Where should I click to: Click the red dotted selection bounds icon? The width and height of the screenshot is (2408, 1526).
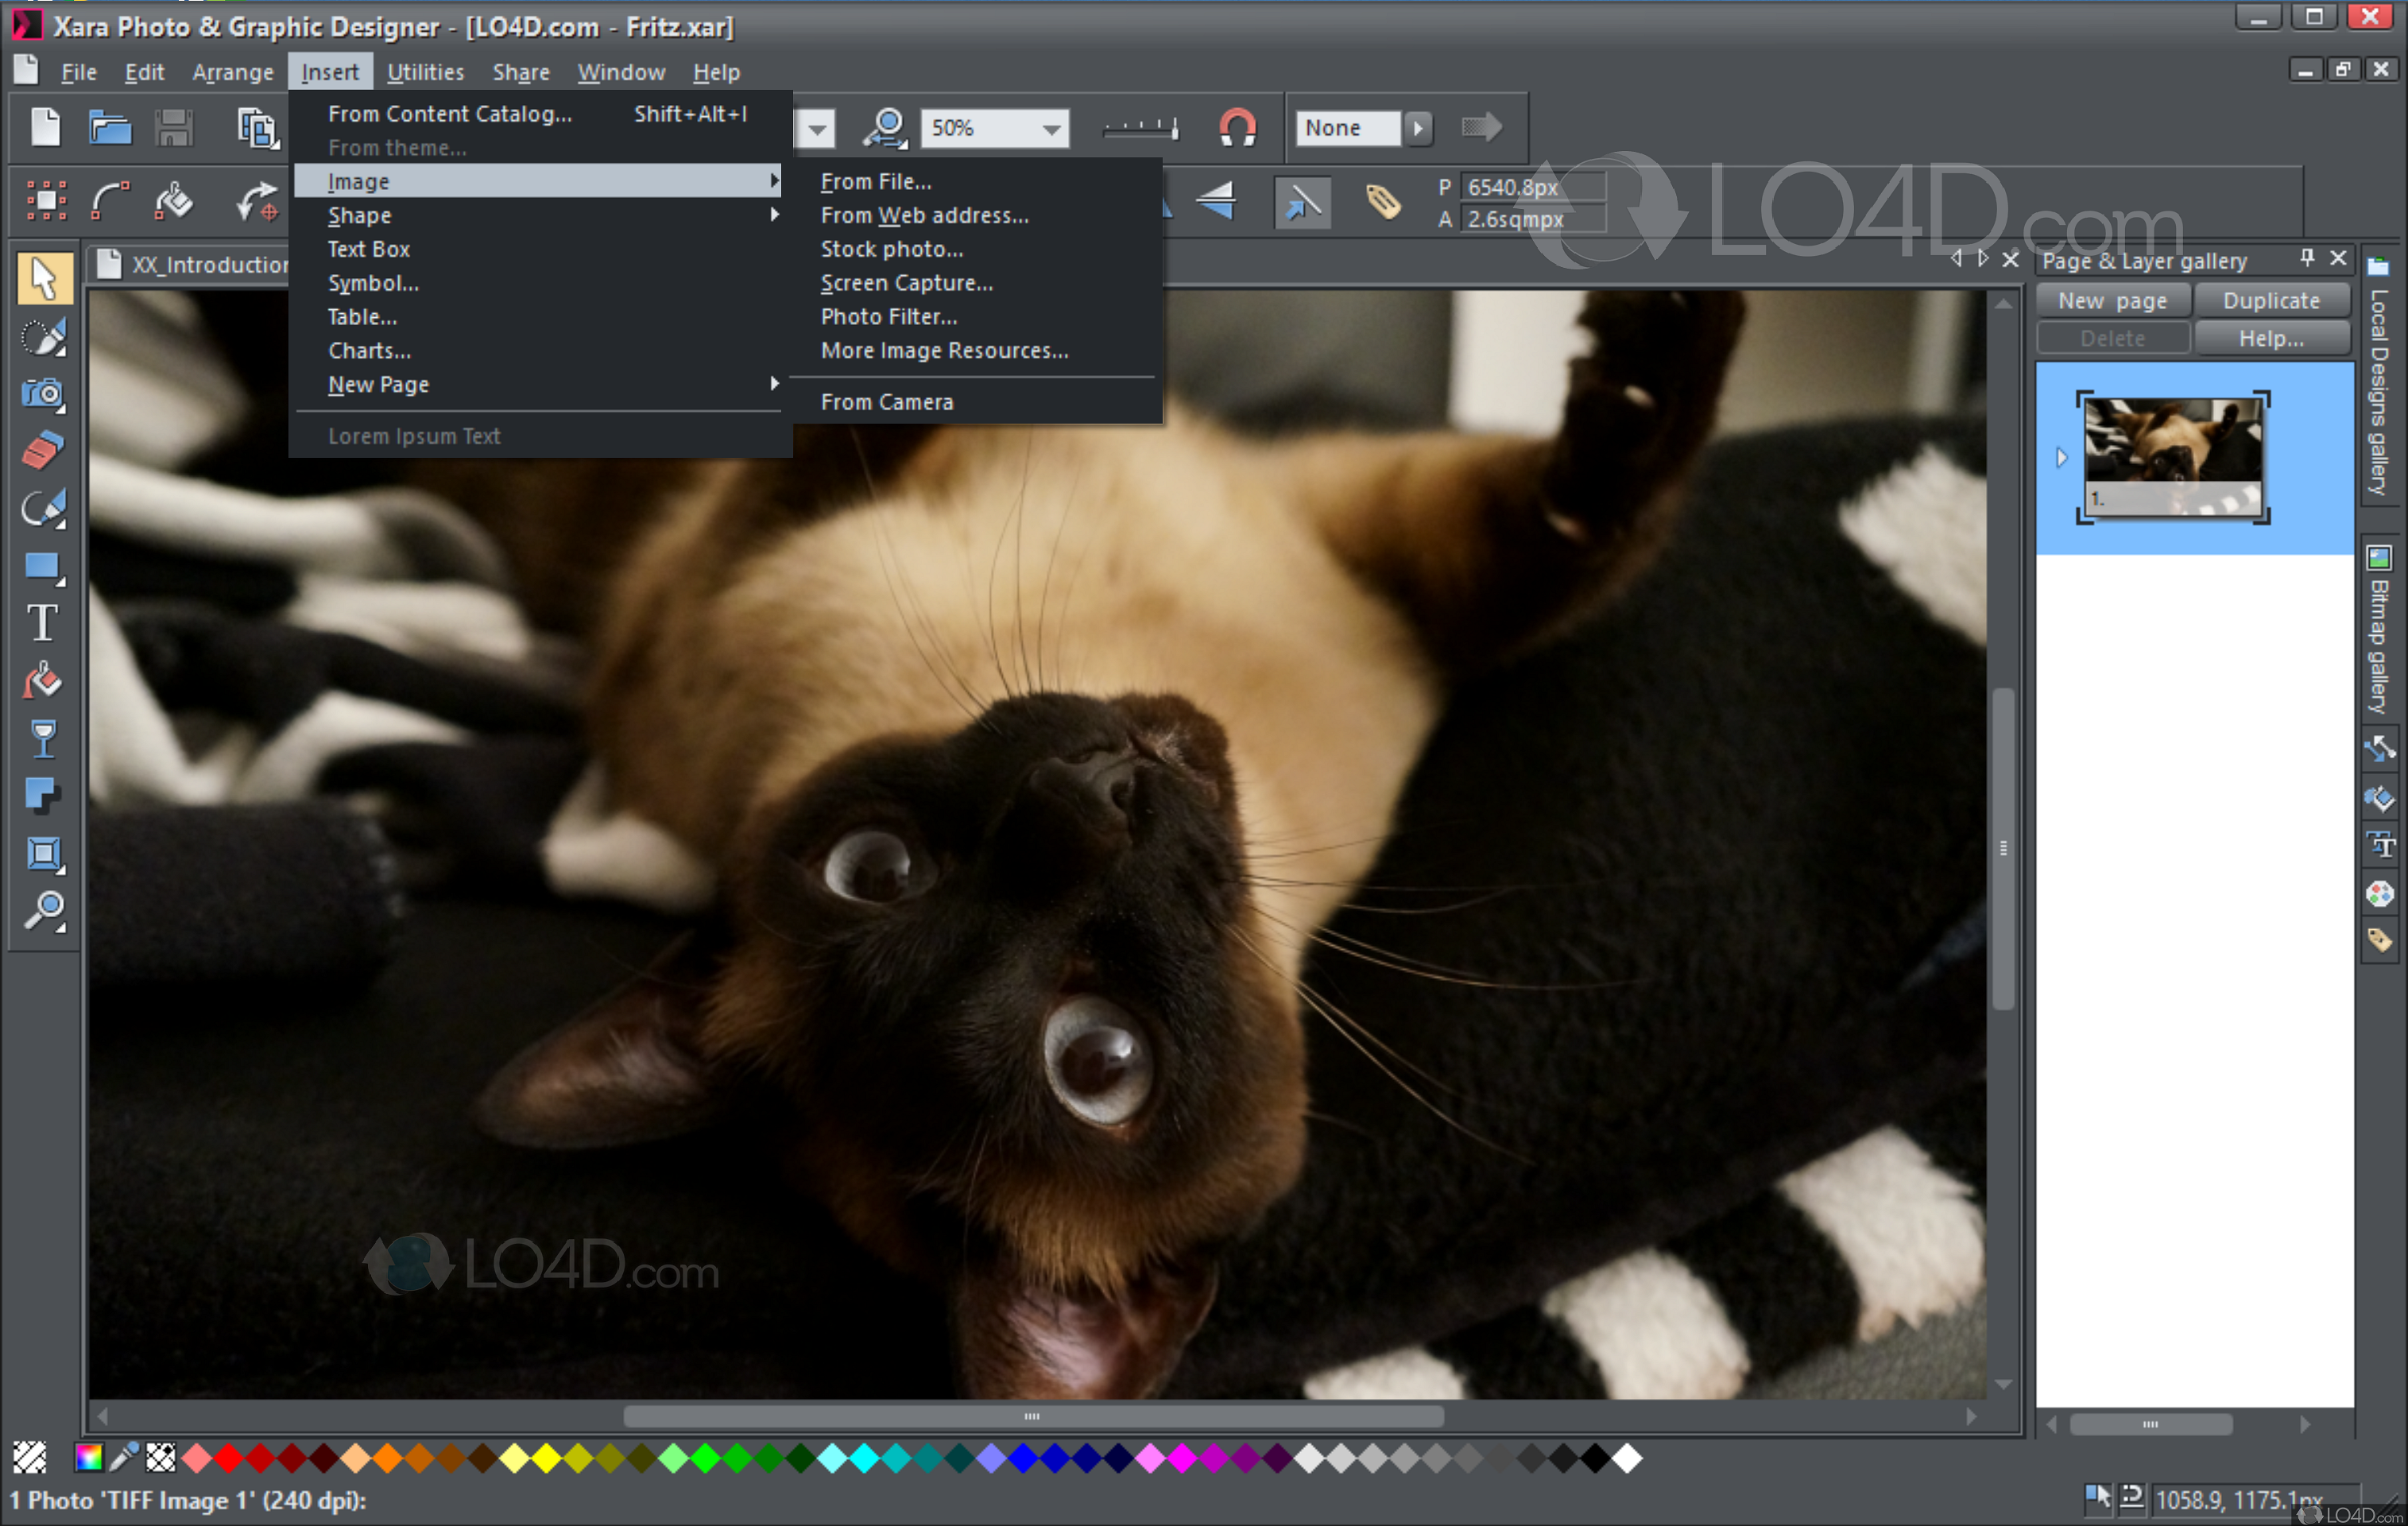pos(46,200)
